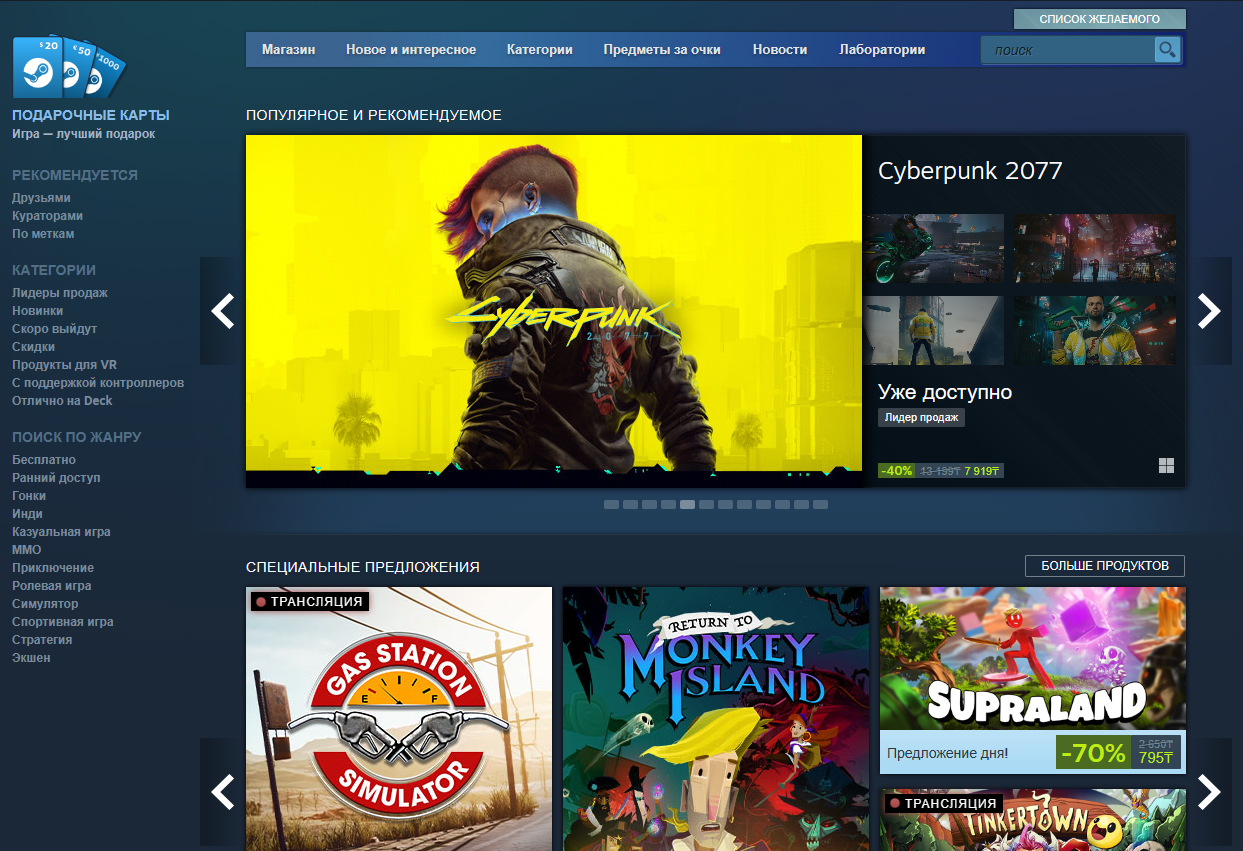Browse the Казуальная игра genre
Viewport: 1243px width, 851px height.
point(61,532)
